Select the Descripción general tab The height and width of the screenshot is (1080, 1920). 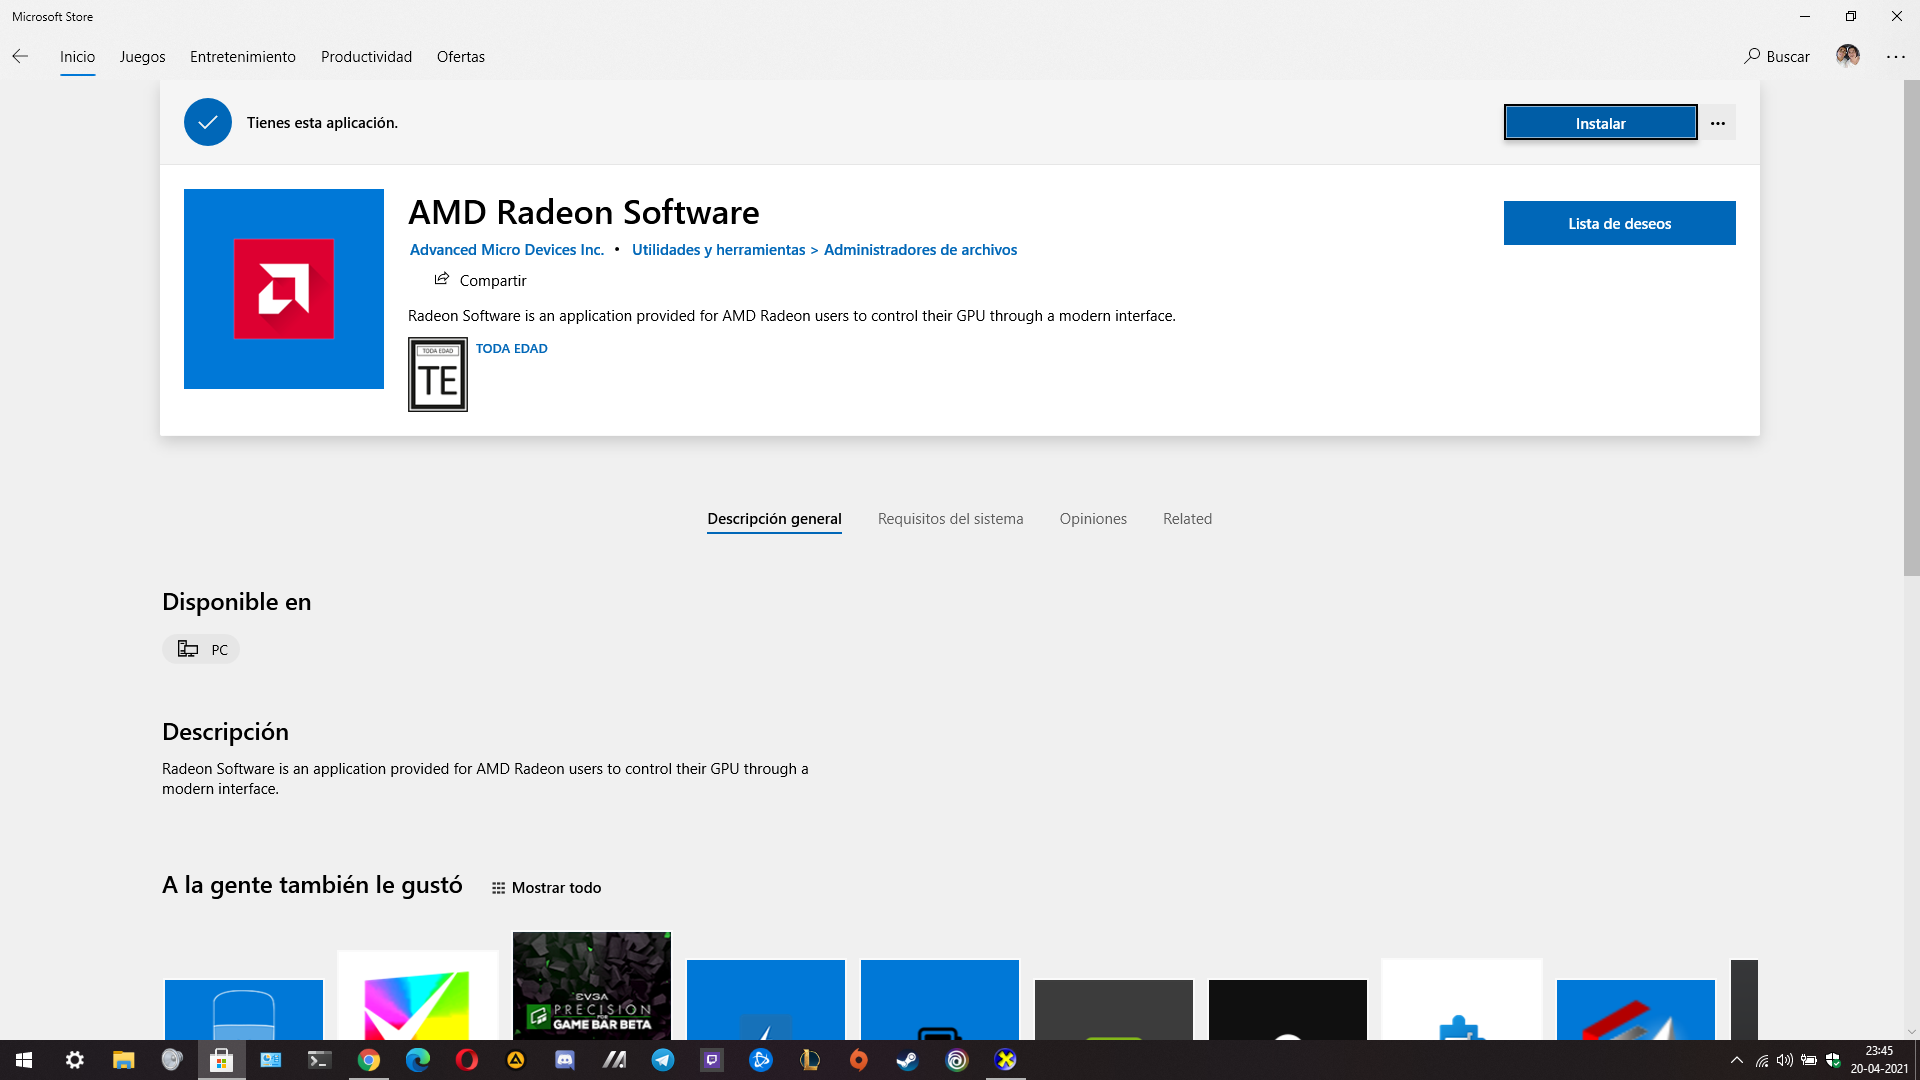(x=774, y=519)
